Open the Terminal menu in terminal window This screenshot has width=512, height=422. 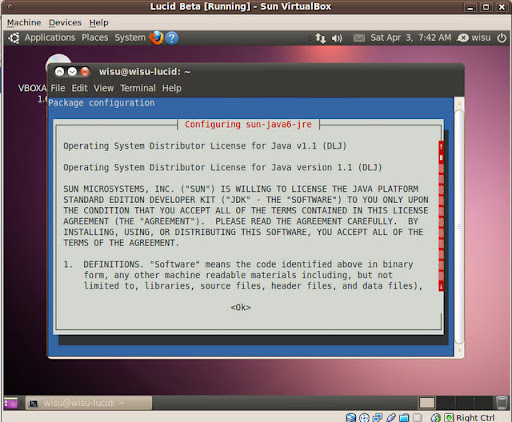click(x=138, y=88)
